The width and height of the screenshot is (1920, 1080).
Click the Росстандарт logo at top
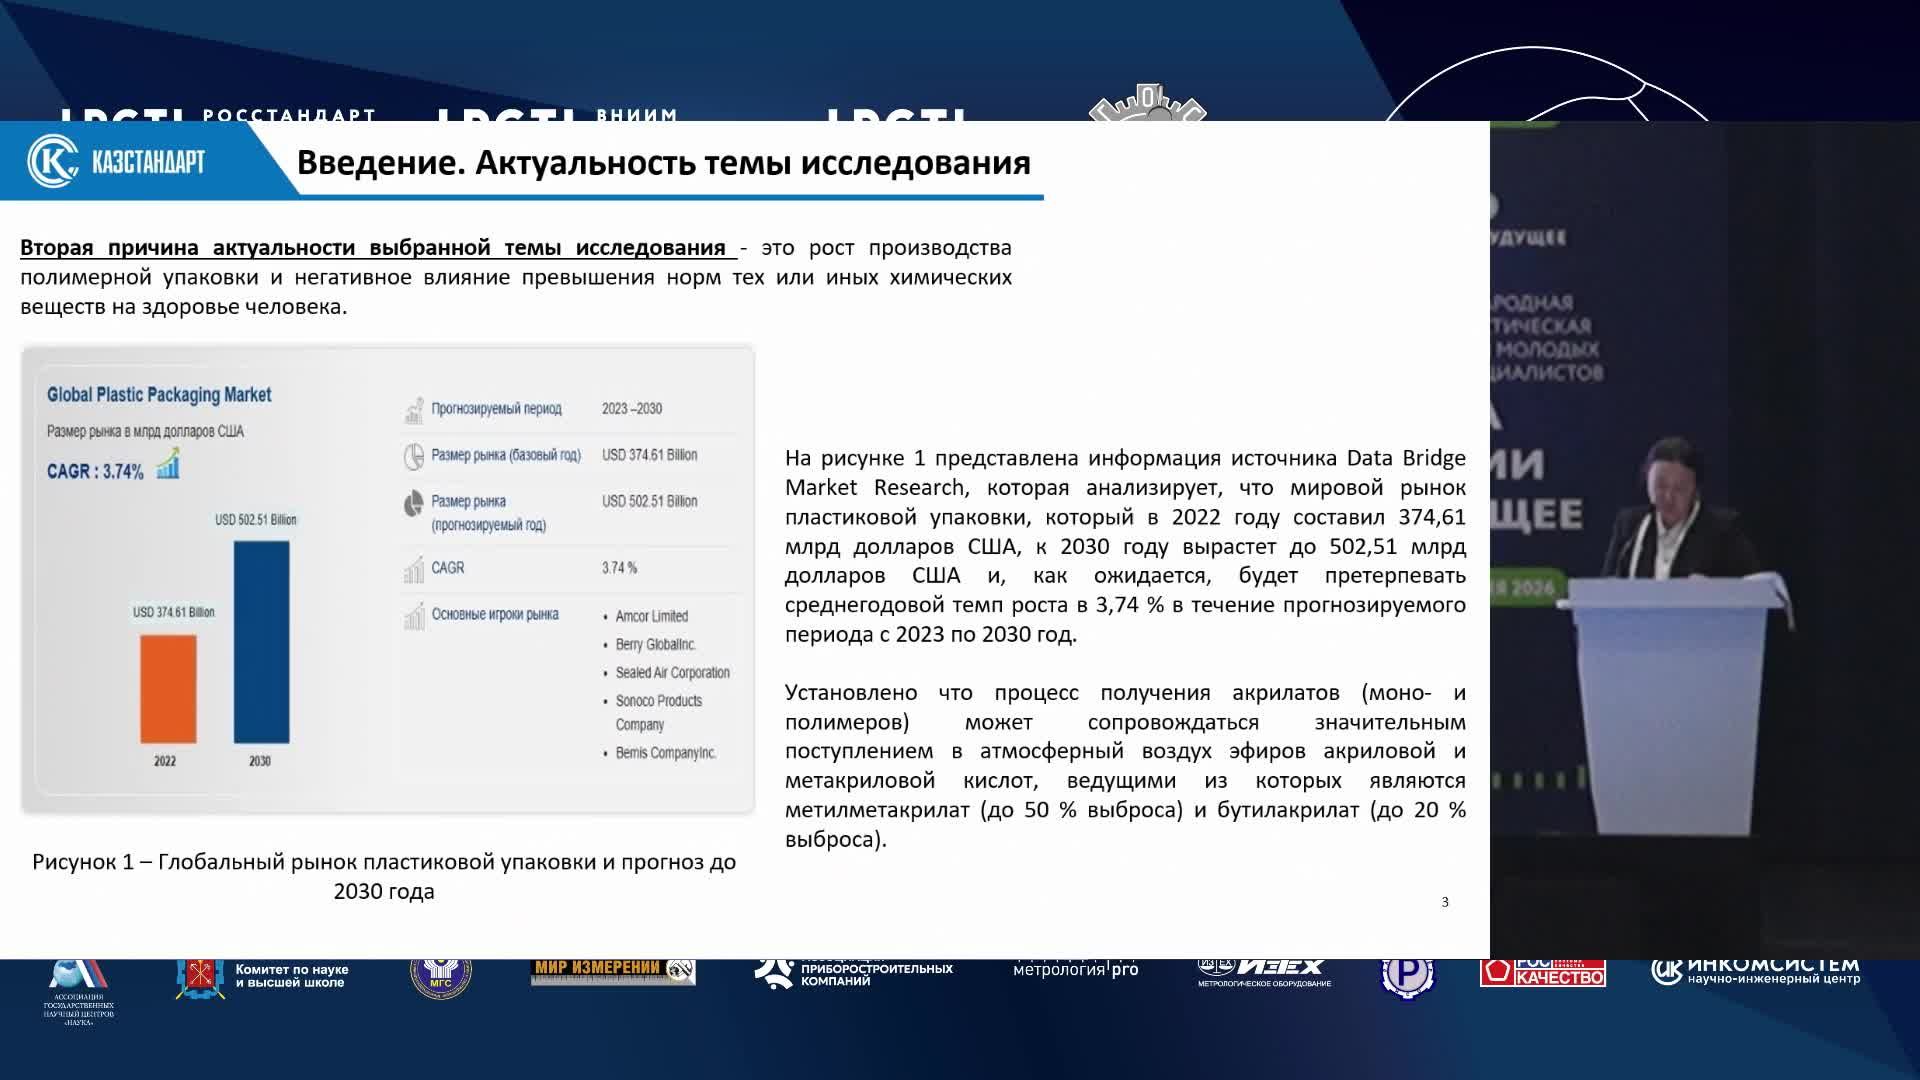(218, 115)
